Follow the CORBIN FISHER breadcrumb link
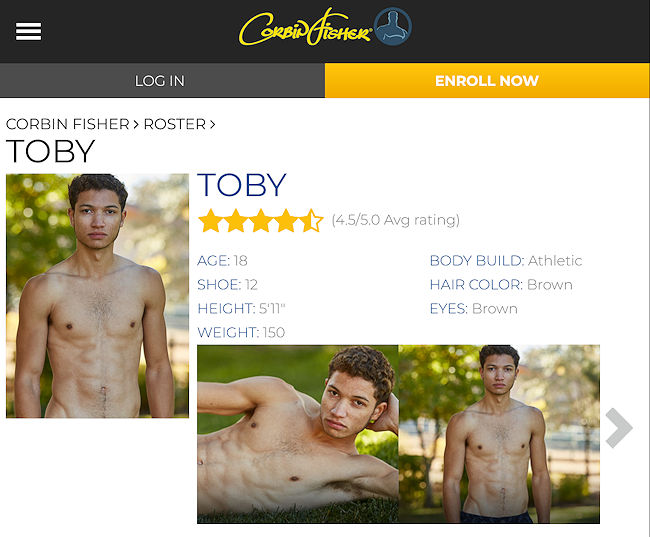Image resolution: width=650 pixels, height=537 pixels. [x=68, y=124]
